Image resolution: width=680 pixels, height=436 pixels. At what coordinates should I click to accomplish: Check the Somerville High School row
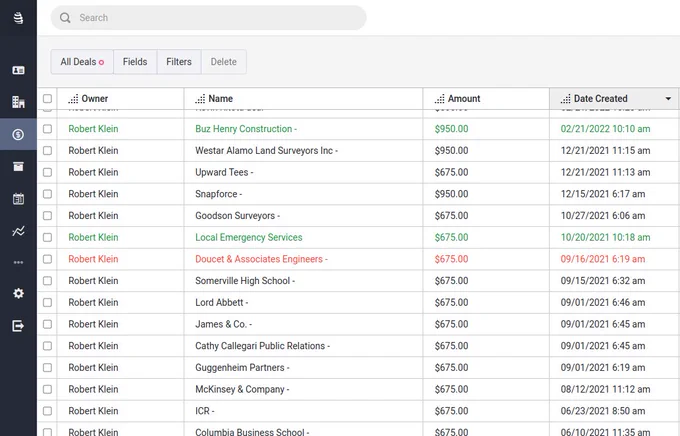pyautogui.click(x=47, y=281)
